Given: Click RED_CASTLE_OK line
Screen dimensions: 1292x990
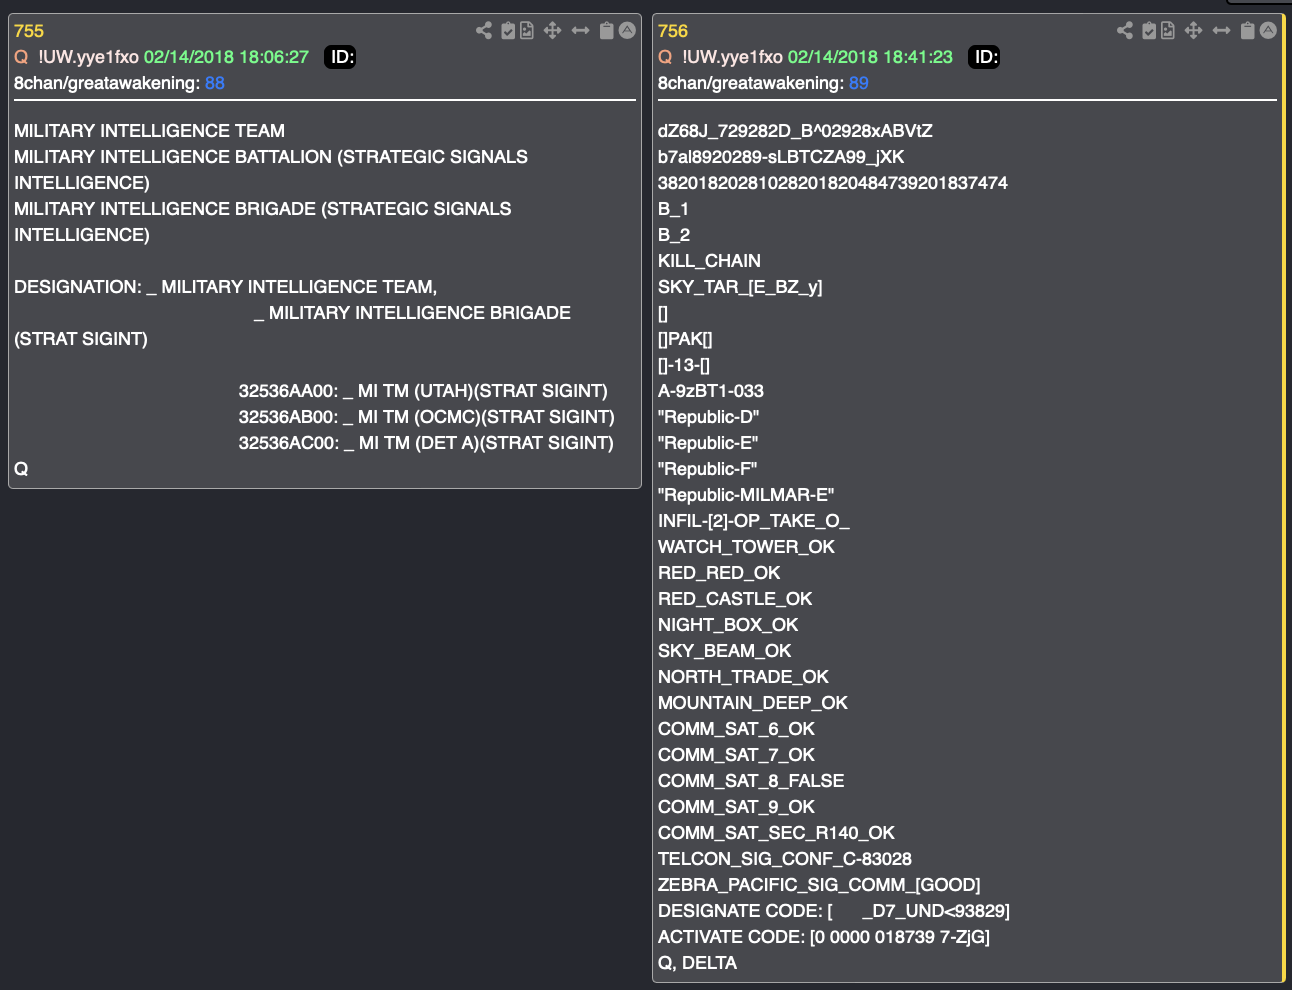Looking at the screenshot, I should click(x=735, y=599).
